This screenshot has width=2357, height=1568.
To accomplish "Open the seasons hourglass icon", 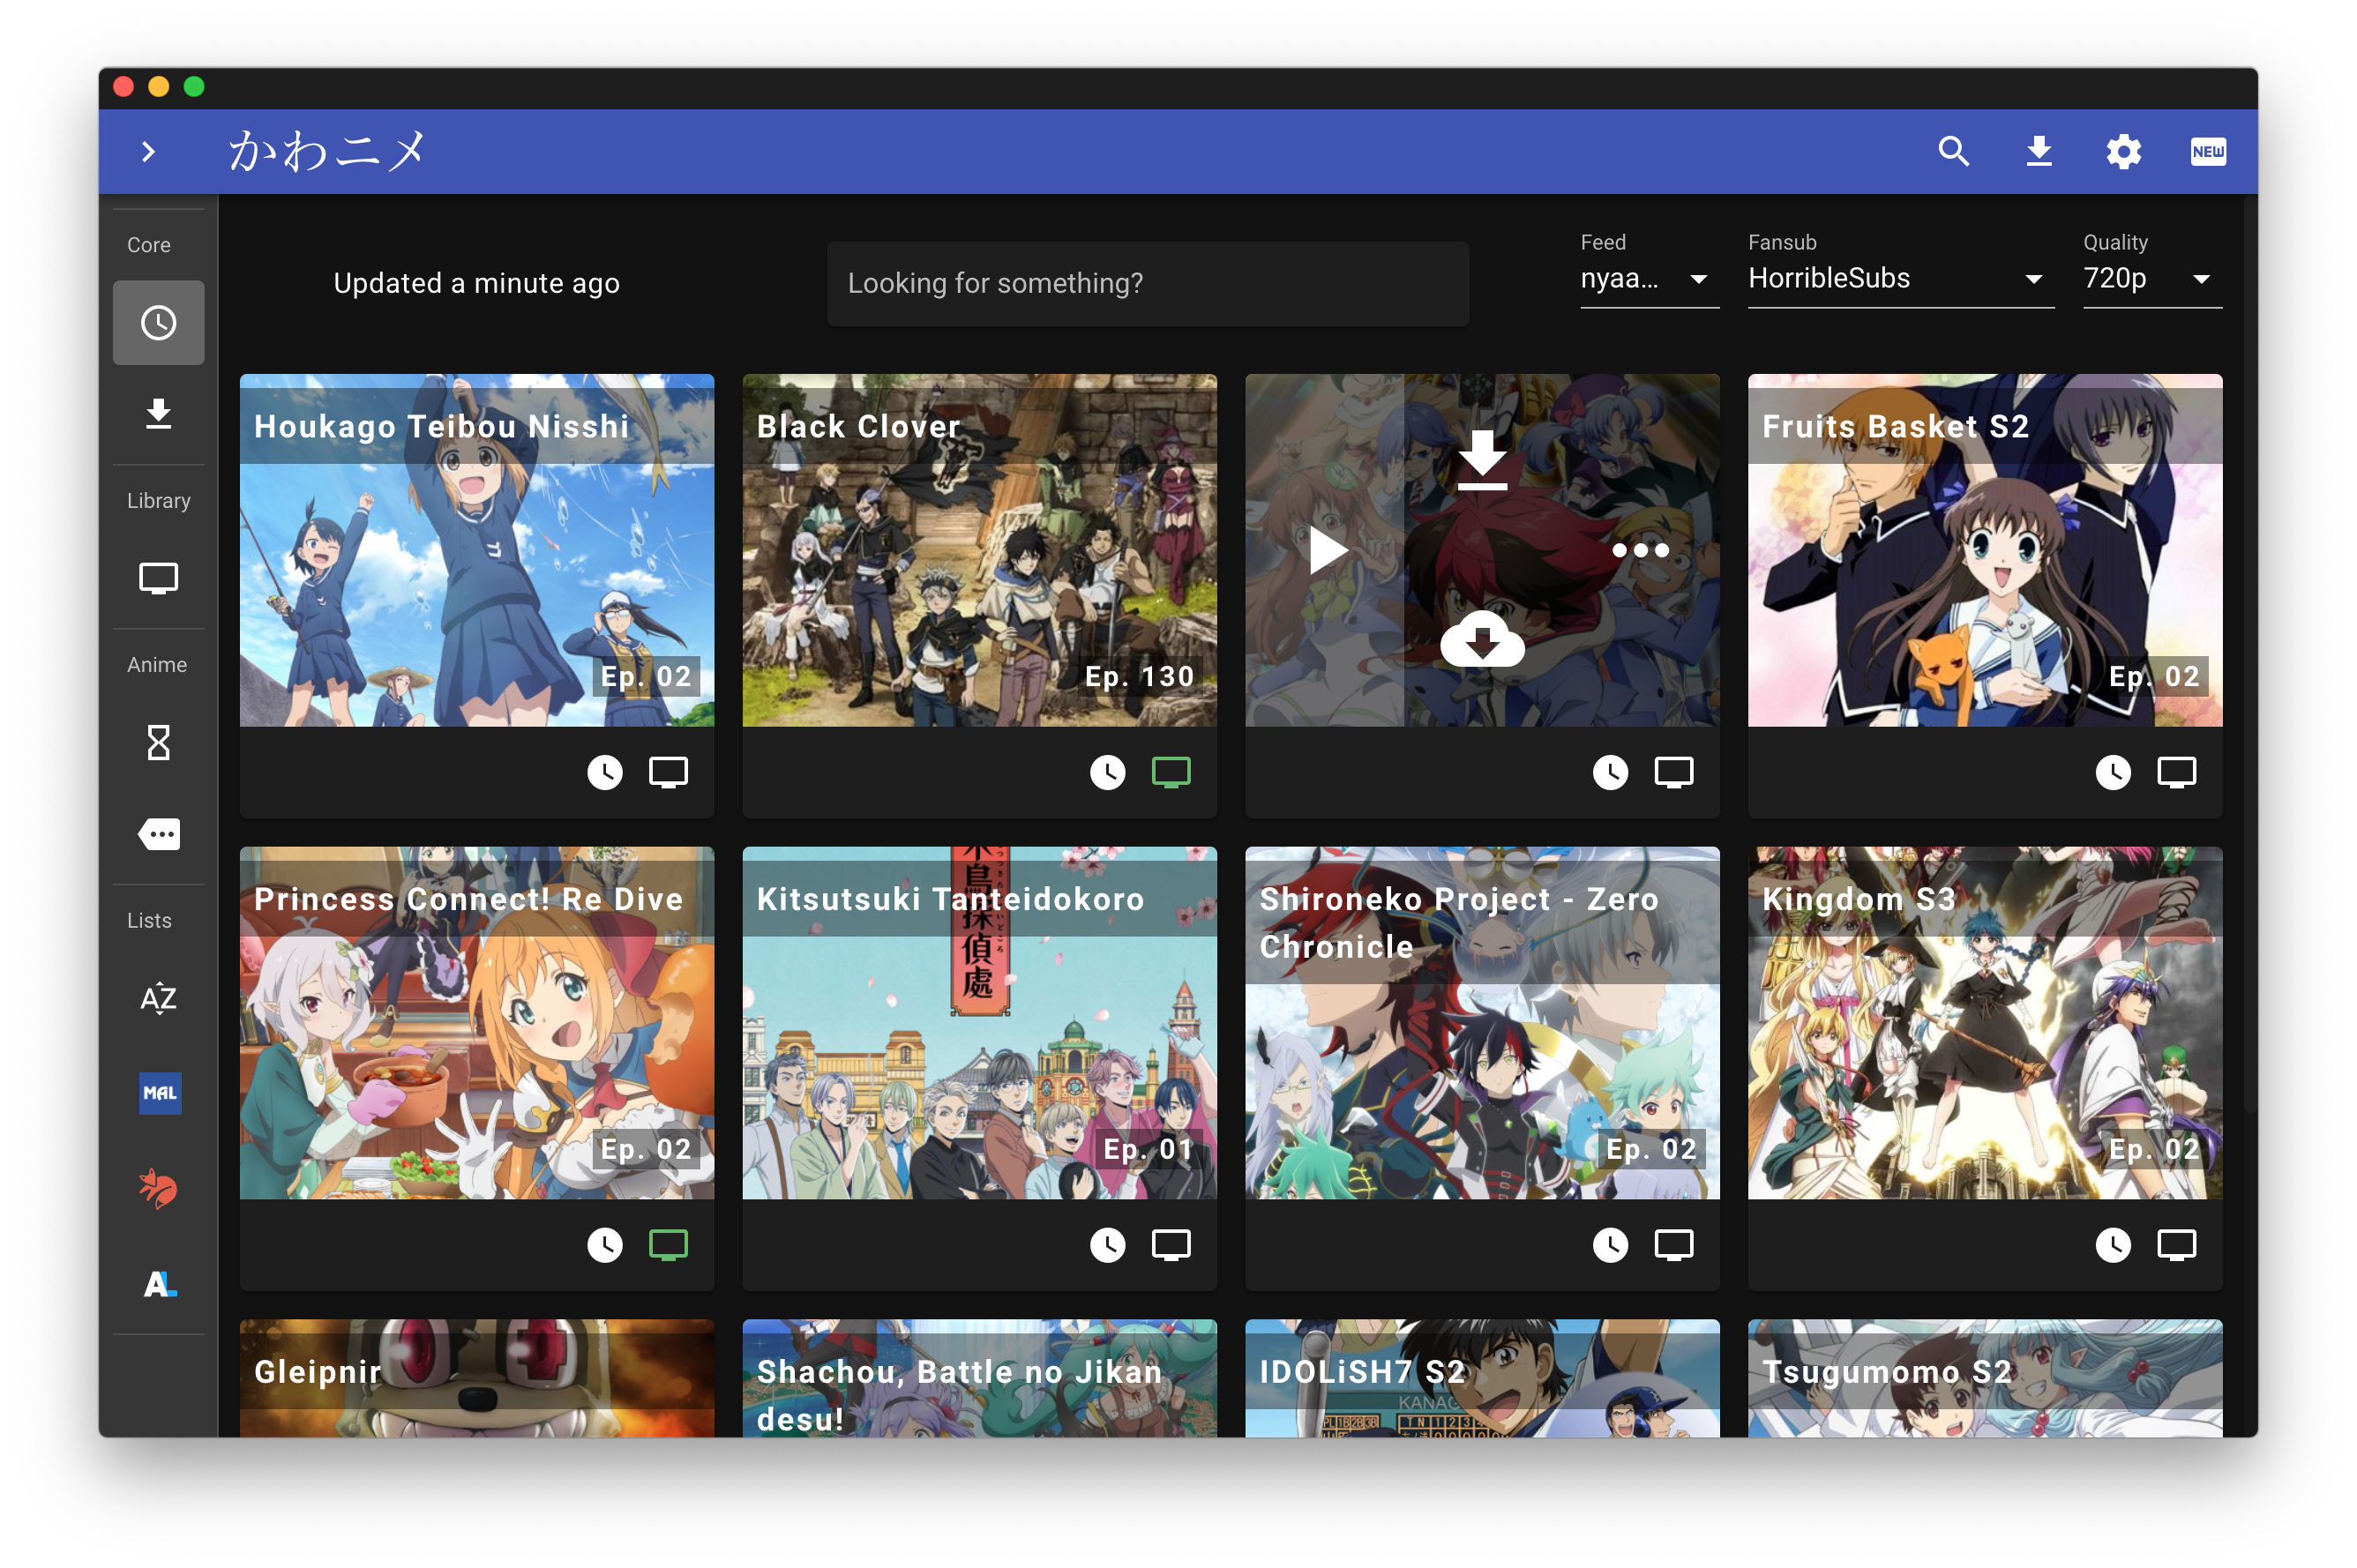I will (159, 743).
